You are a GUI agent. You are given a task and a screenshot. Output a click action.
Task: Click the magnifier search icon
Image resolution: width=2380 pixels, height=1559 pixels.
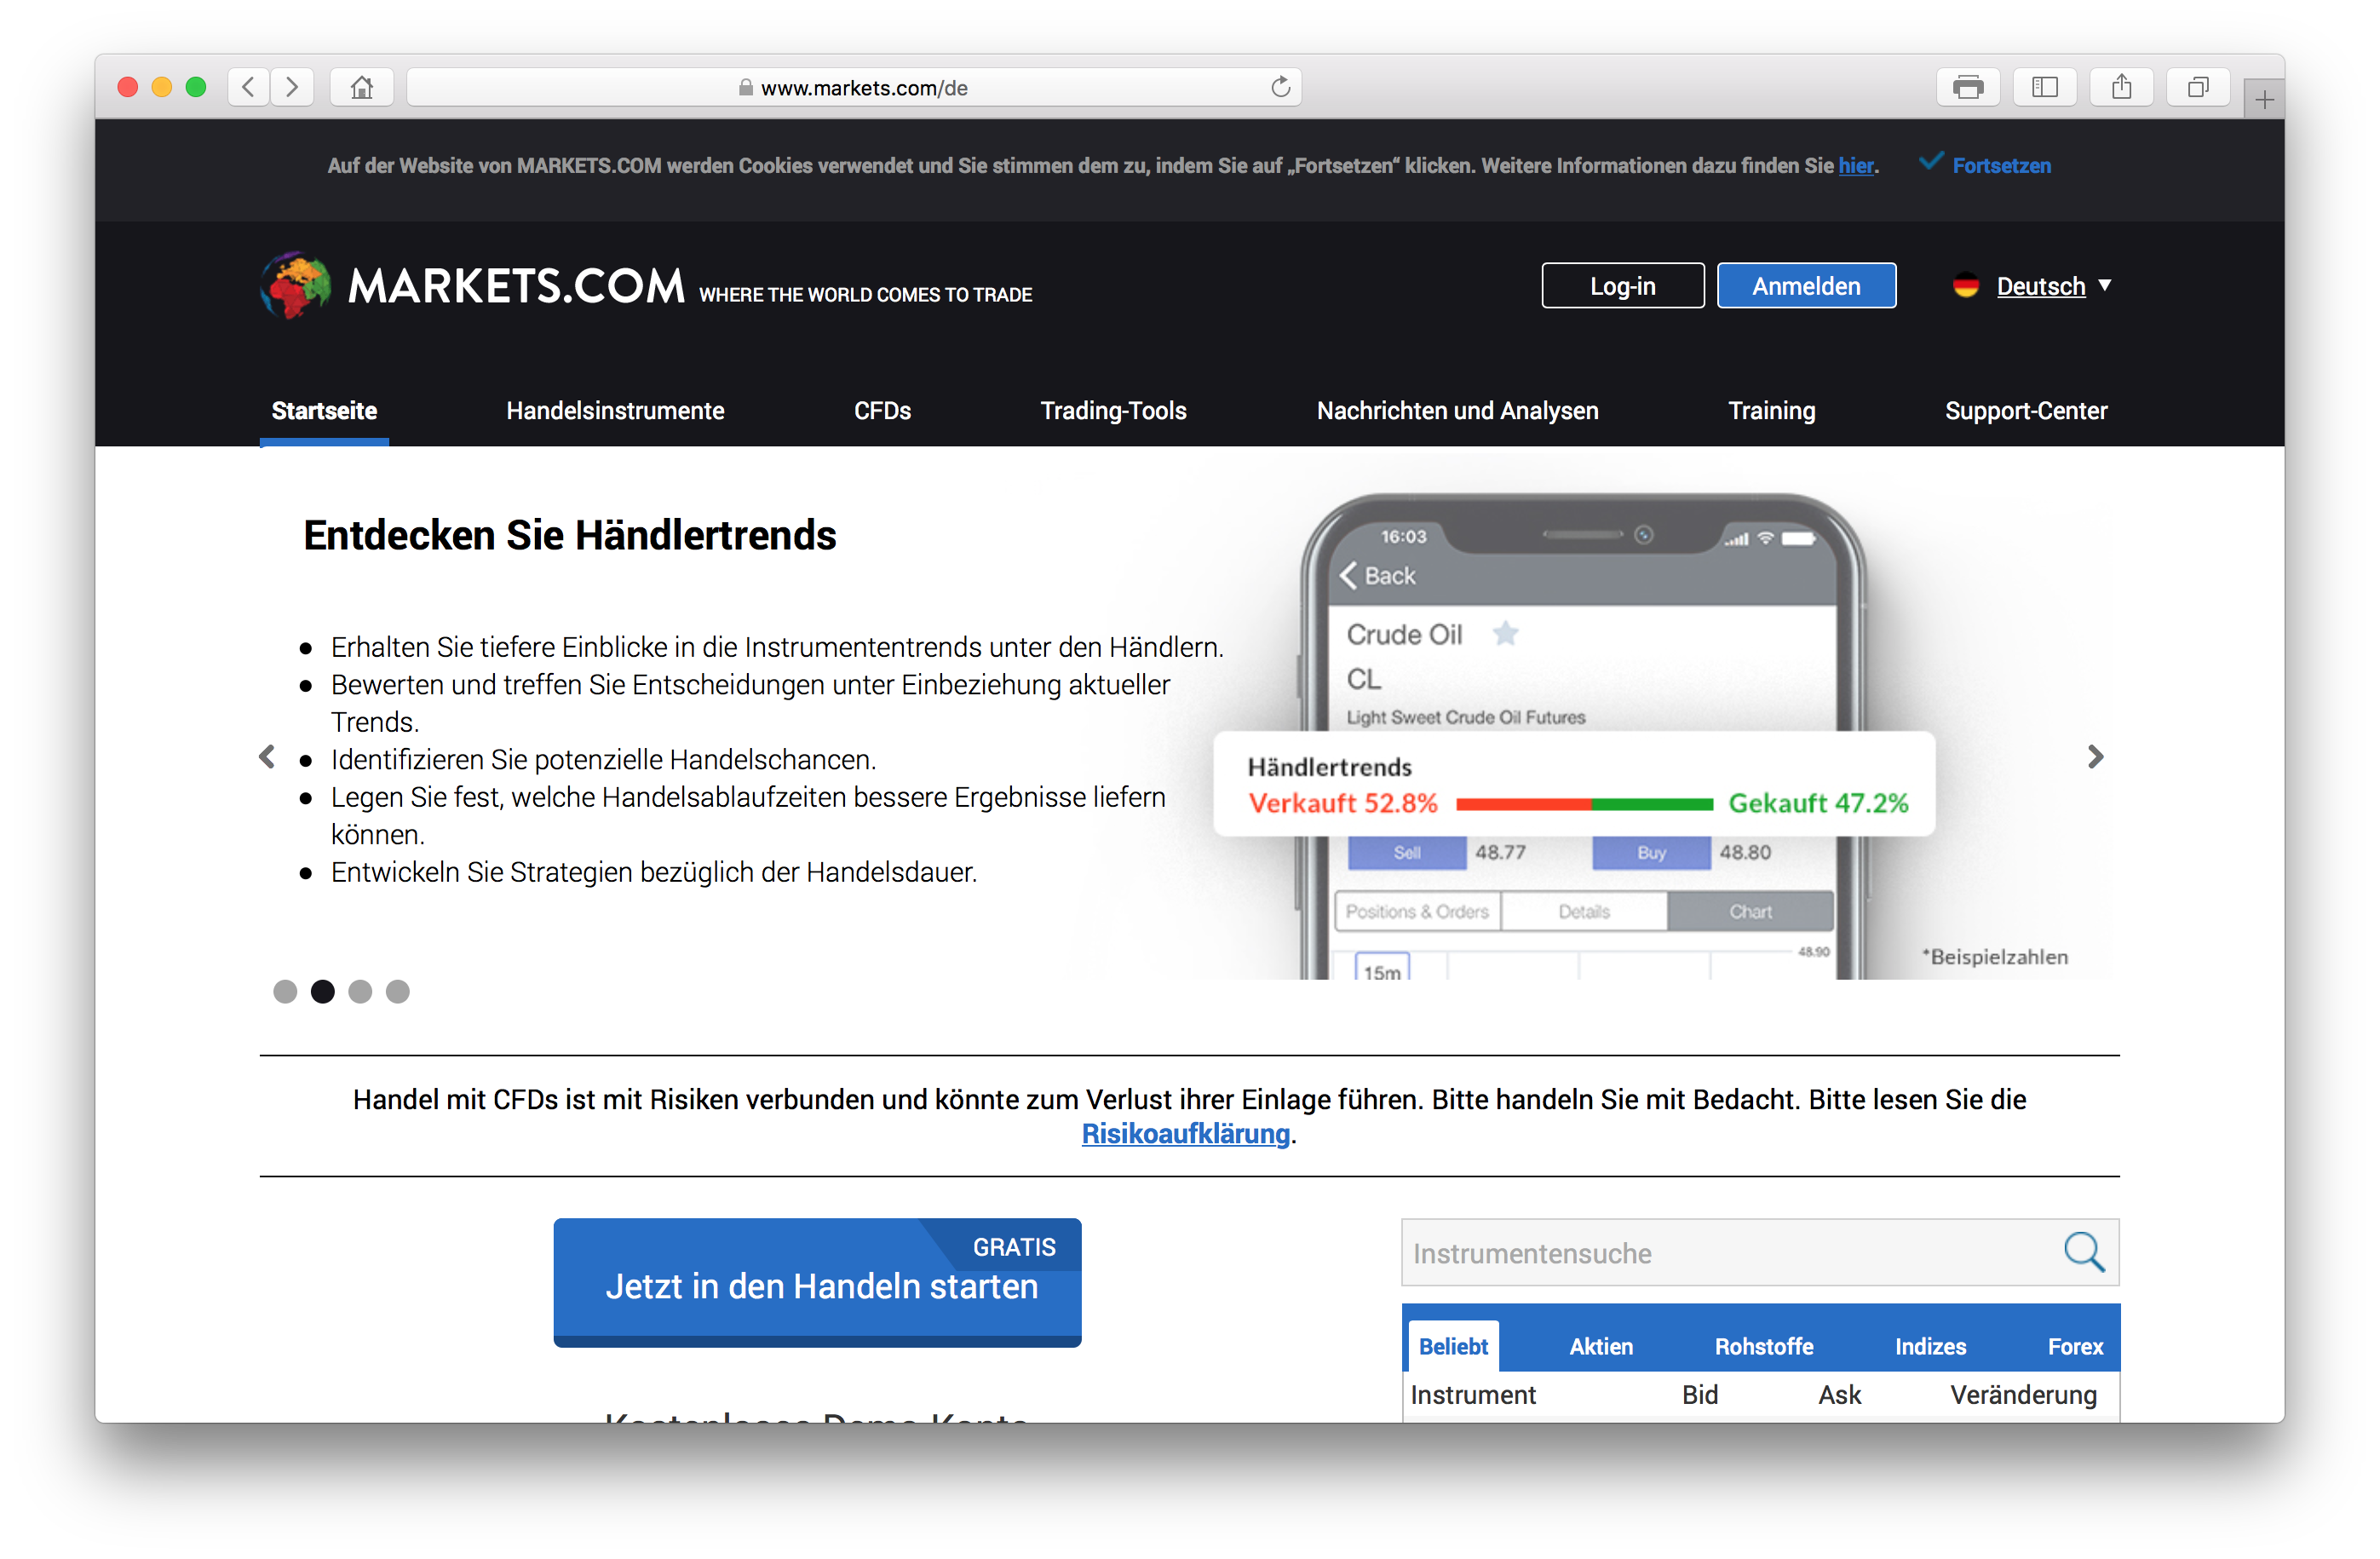2084,1251
